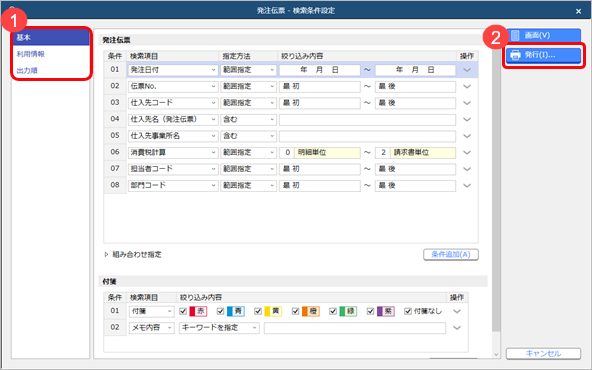
Task: Click the 画面(V) screen button
Action: pos(543,35)
